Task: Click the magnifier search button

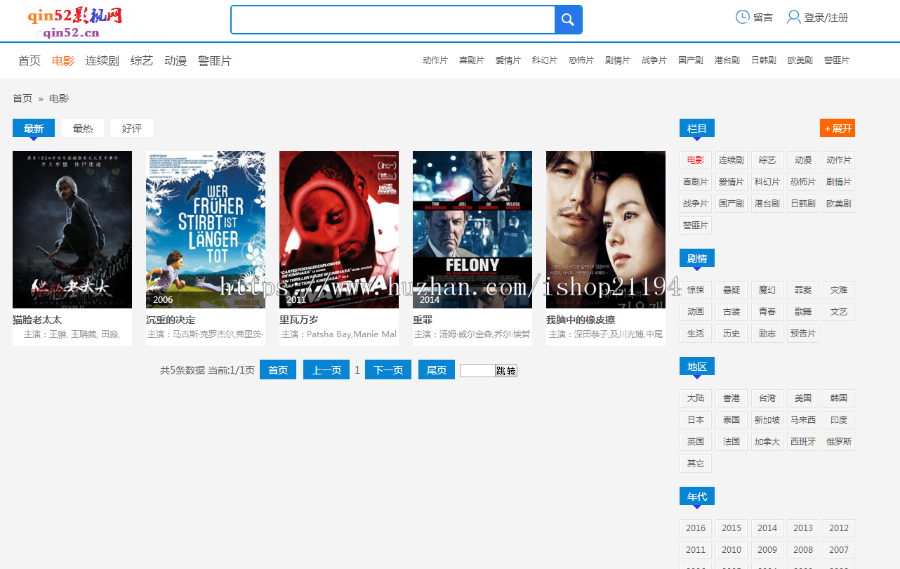Action: tap(567, 20)
